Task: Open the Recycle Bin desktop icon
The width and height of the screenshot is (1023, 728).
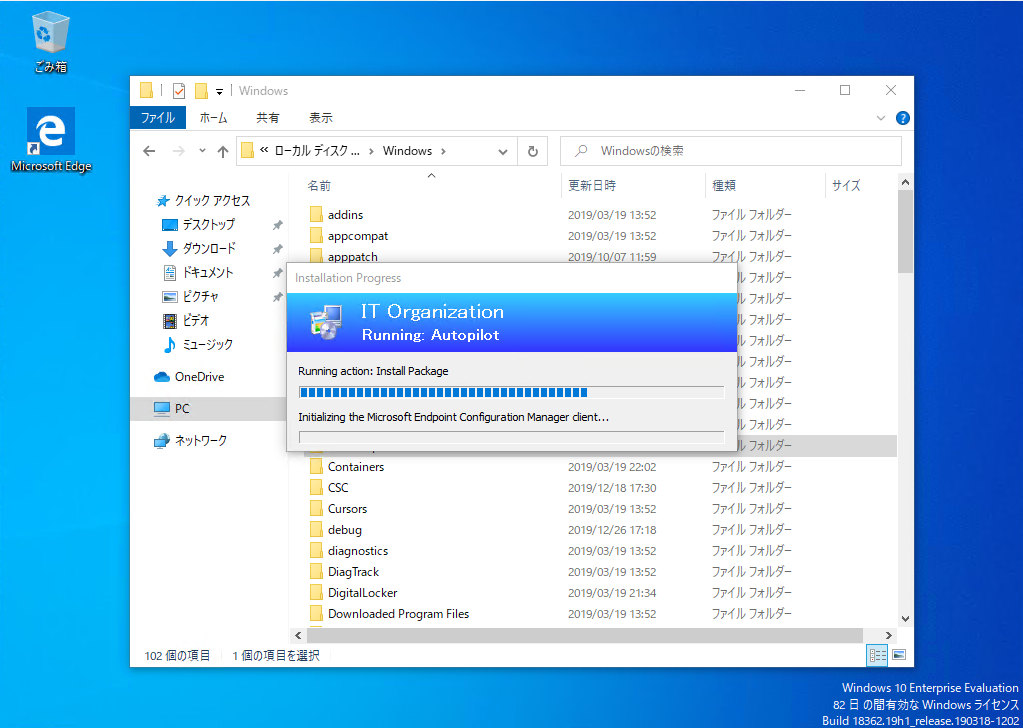Action: pyautogui.click(x=51, y=42)
